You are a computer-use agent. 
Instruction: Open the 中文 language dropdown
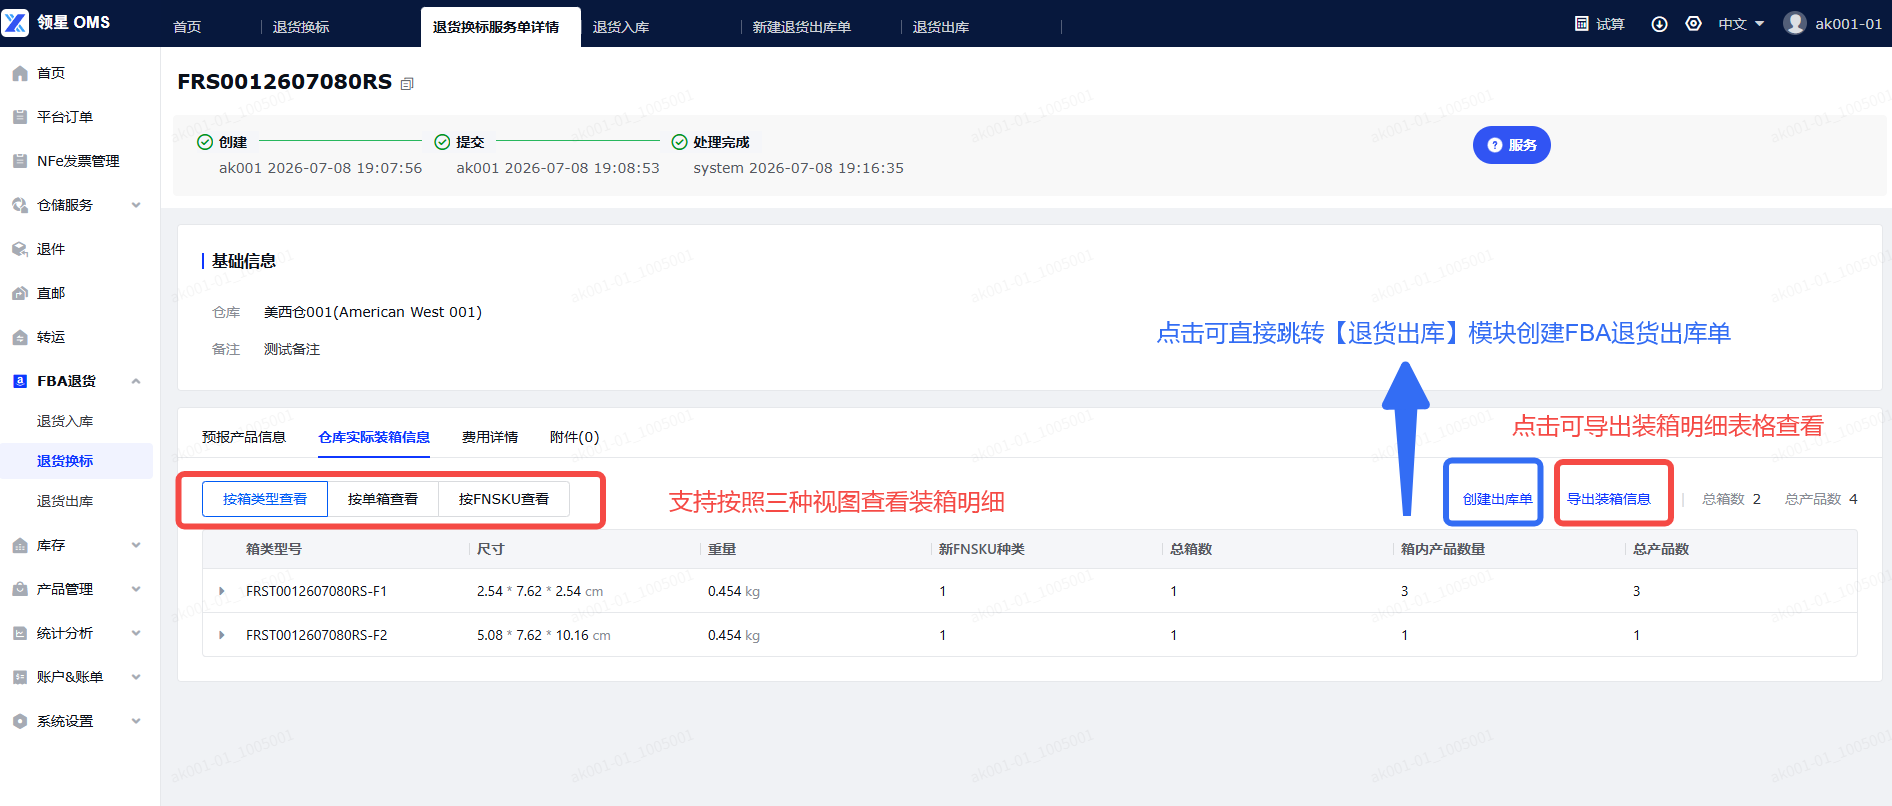point(1741,24)
